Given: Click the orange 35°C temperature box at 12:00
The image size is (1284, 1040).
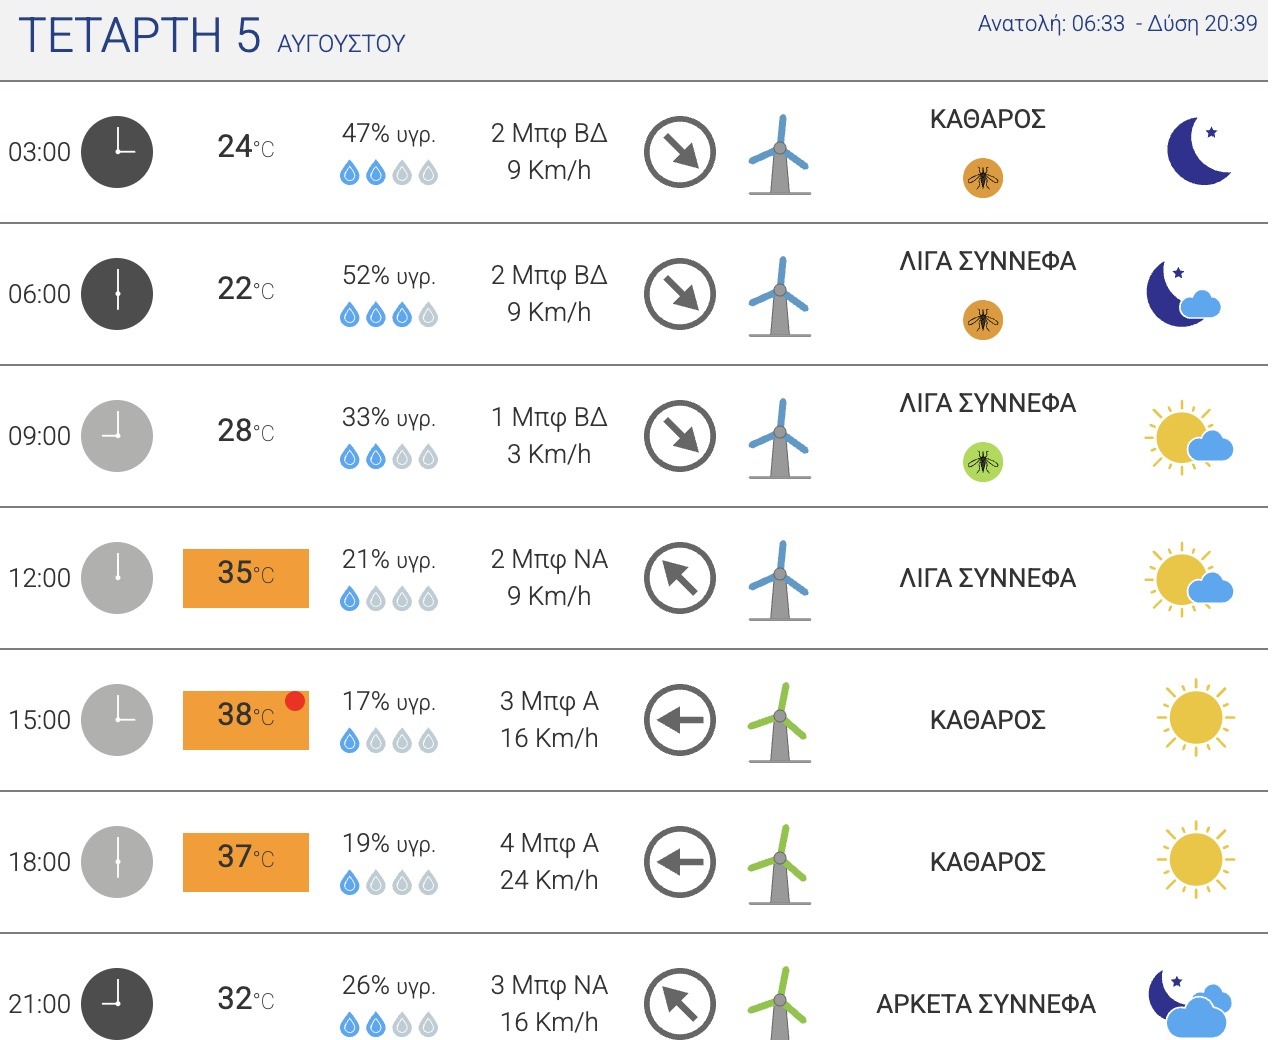Looking at the screenshot, I should coord(246,578).
